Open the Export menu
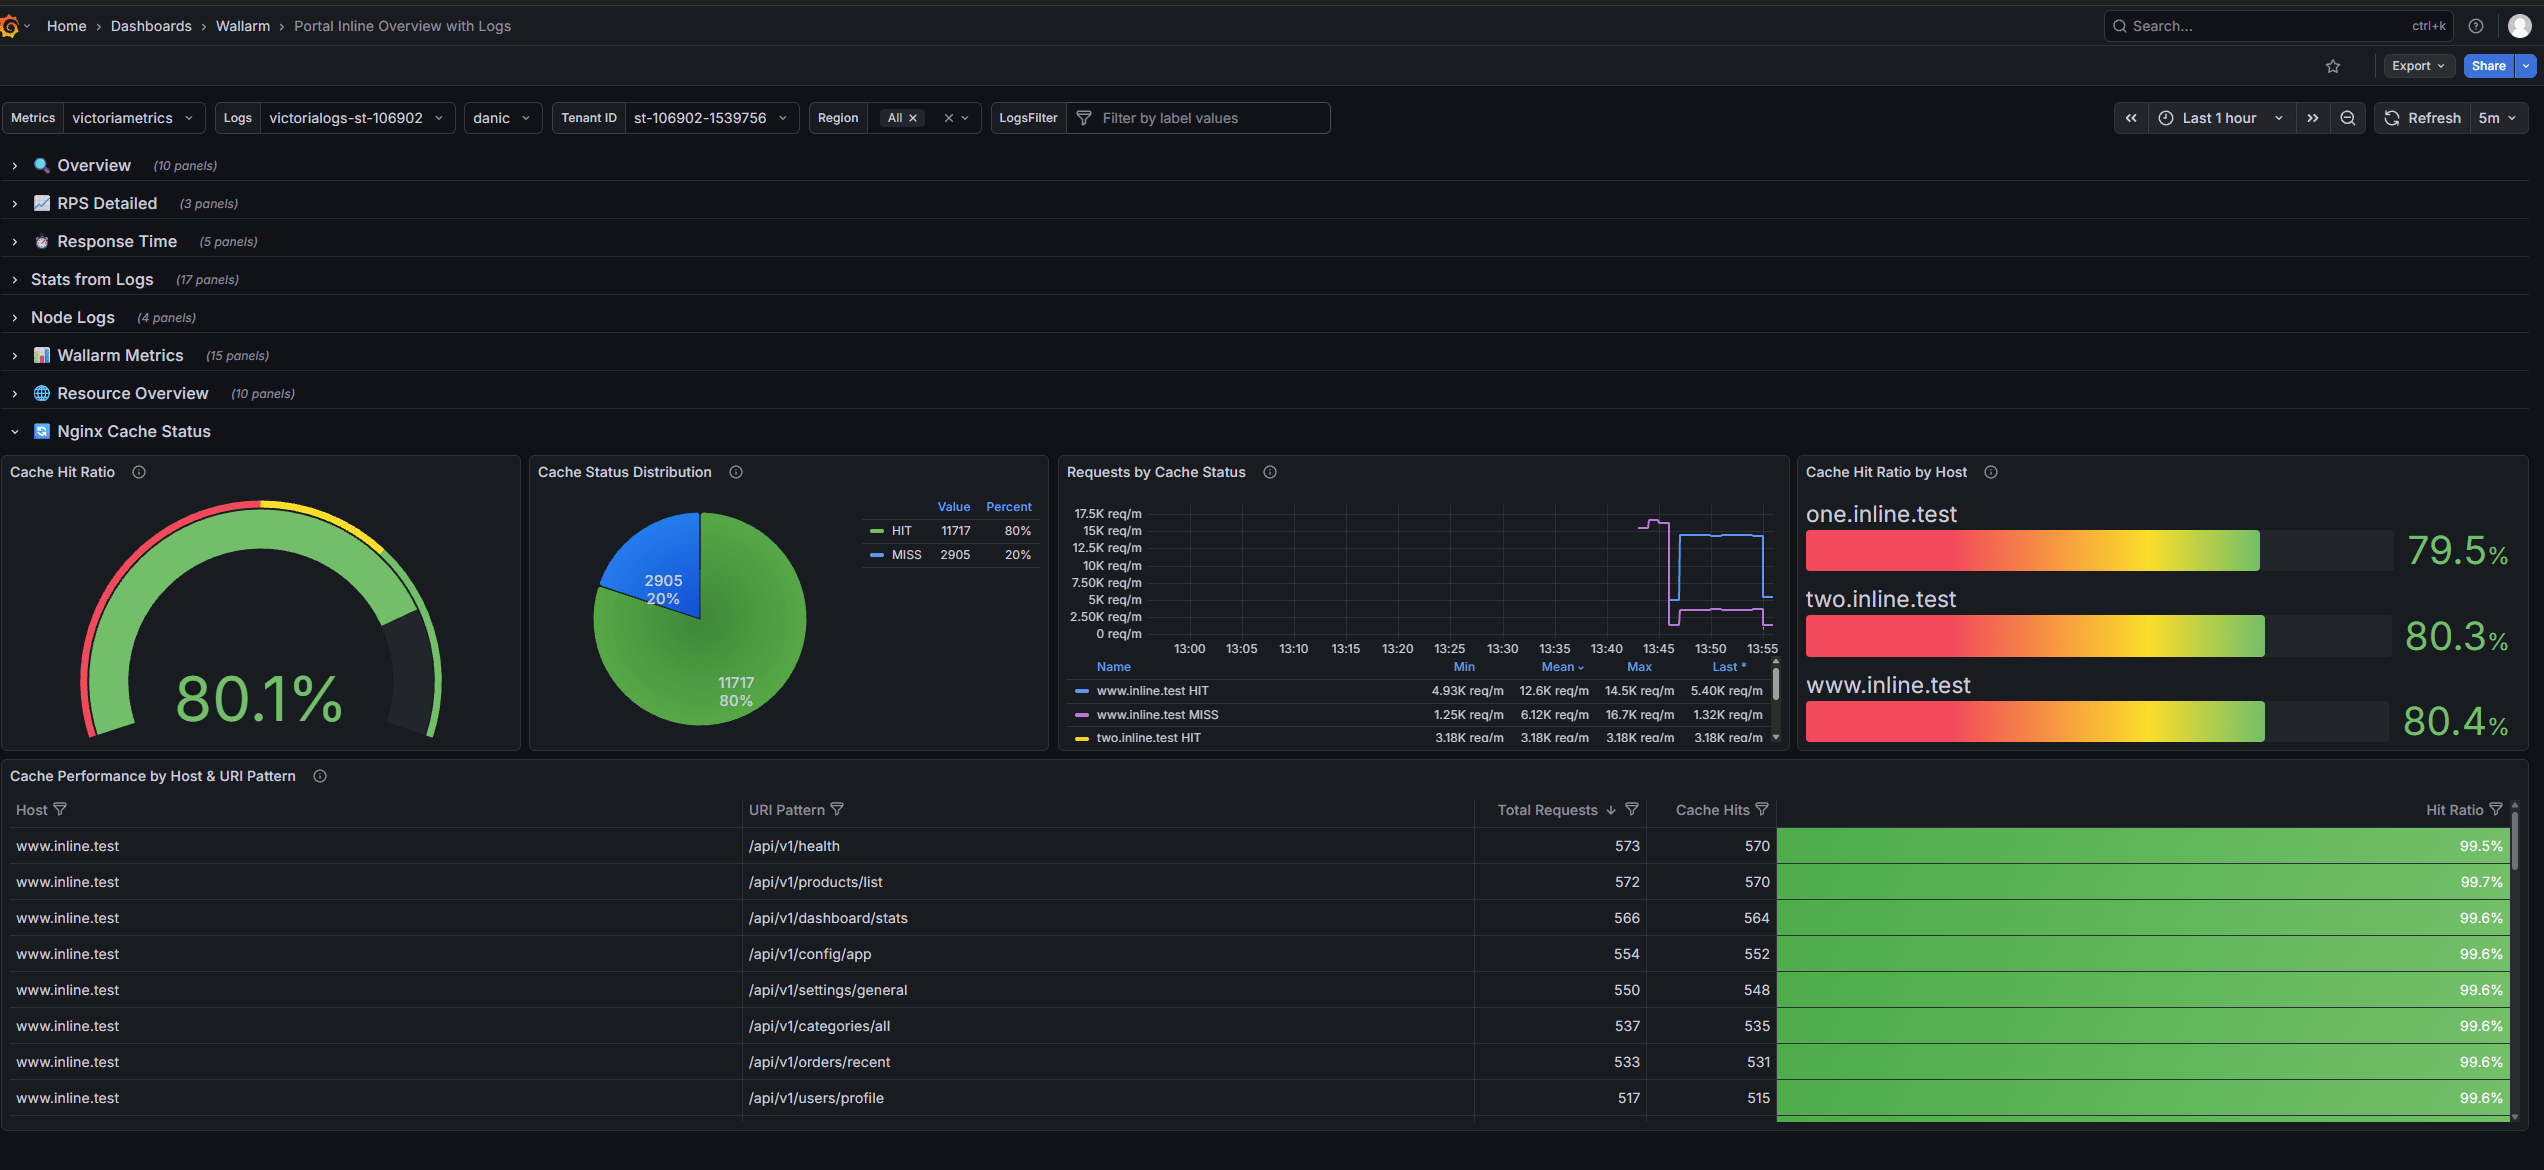Viewport: 2544px width, 1170px height. tap(2418, 66)
